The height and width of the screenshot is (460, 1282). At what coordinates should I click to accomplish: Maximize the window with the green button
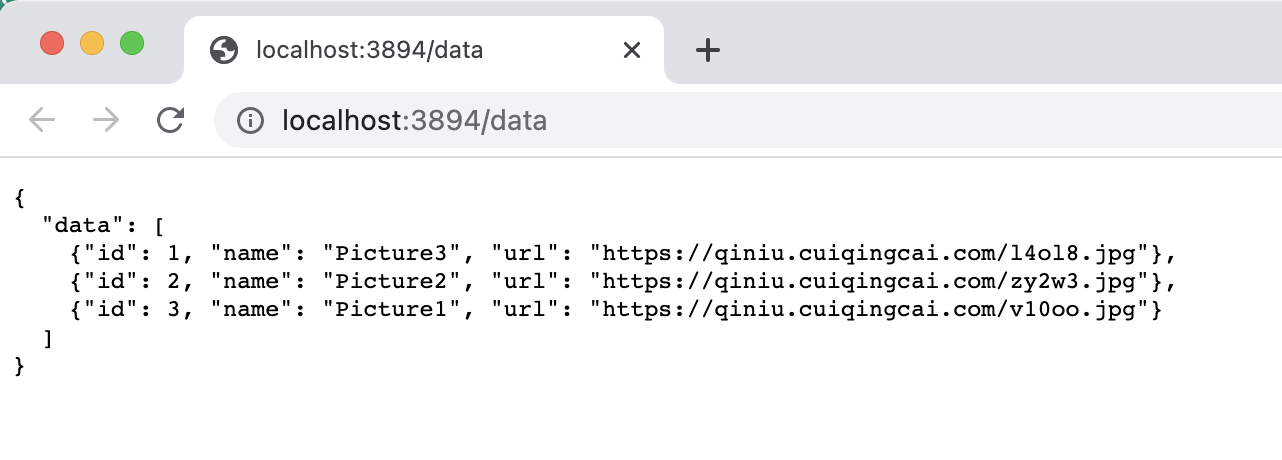click(132, 43)
